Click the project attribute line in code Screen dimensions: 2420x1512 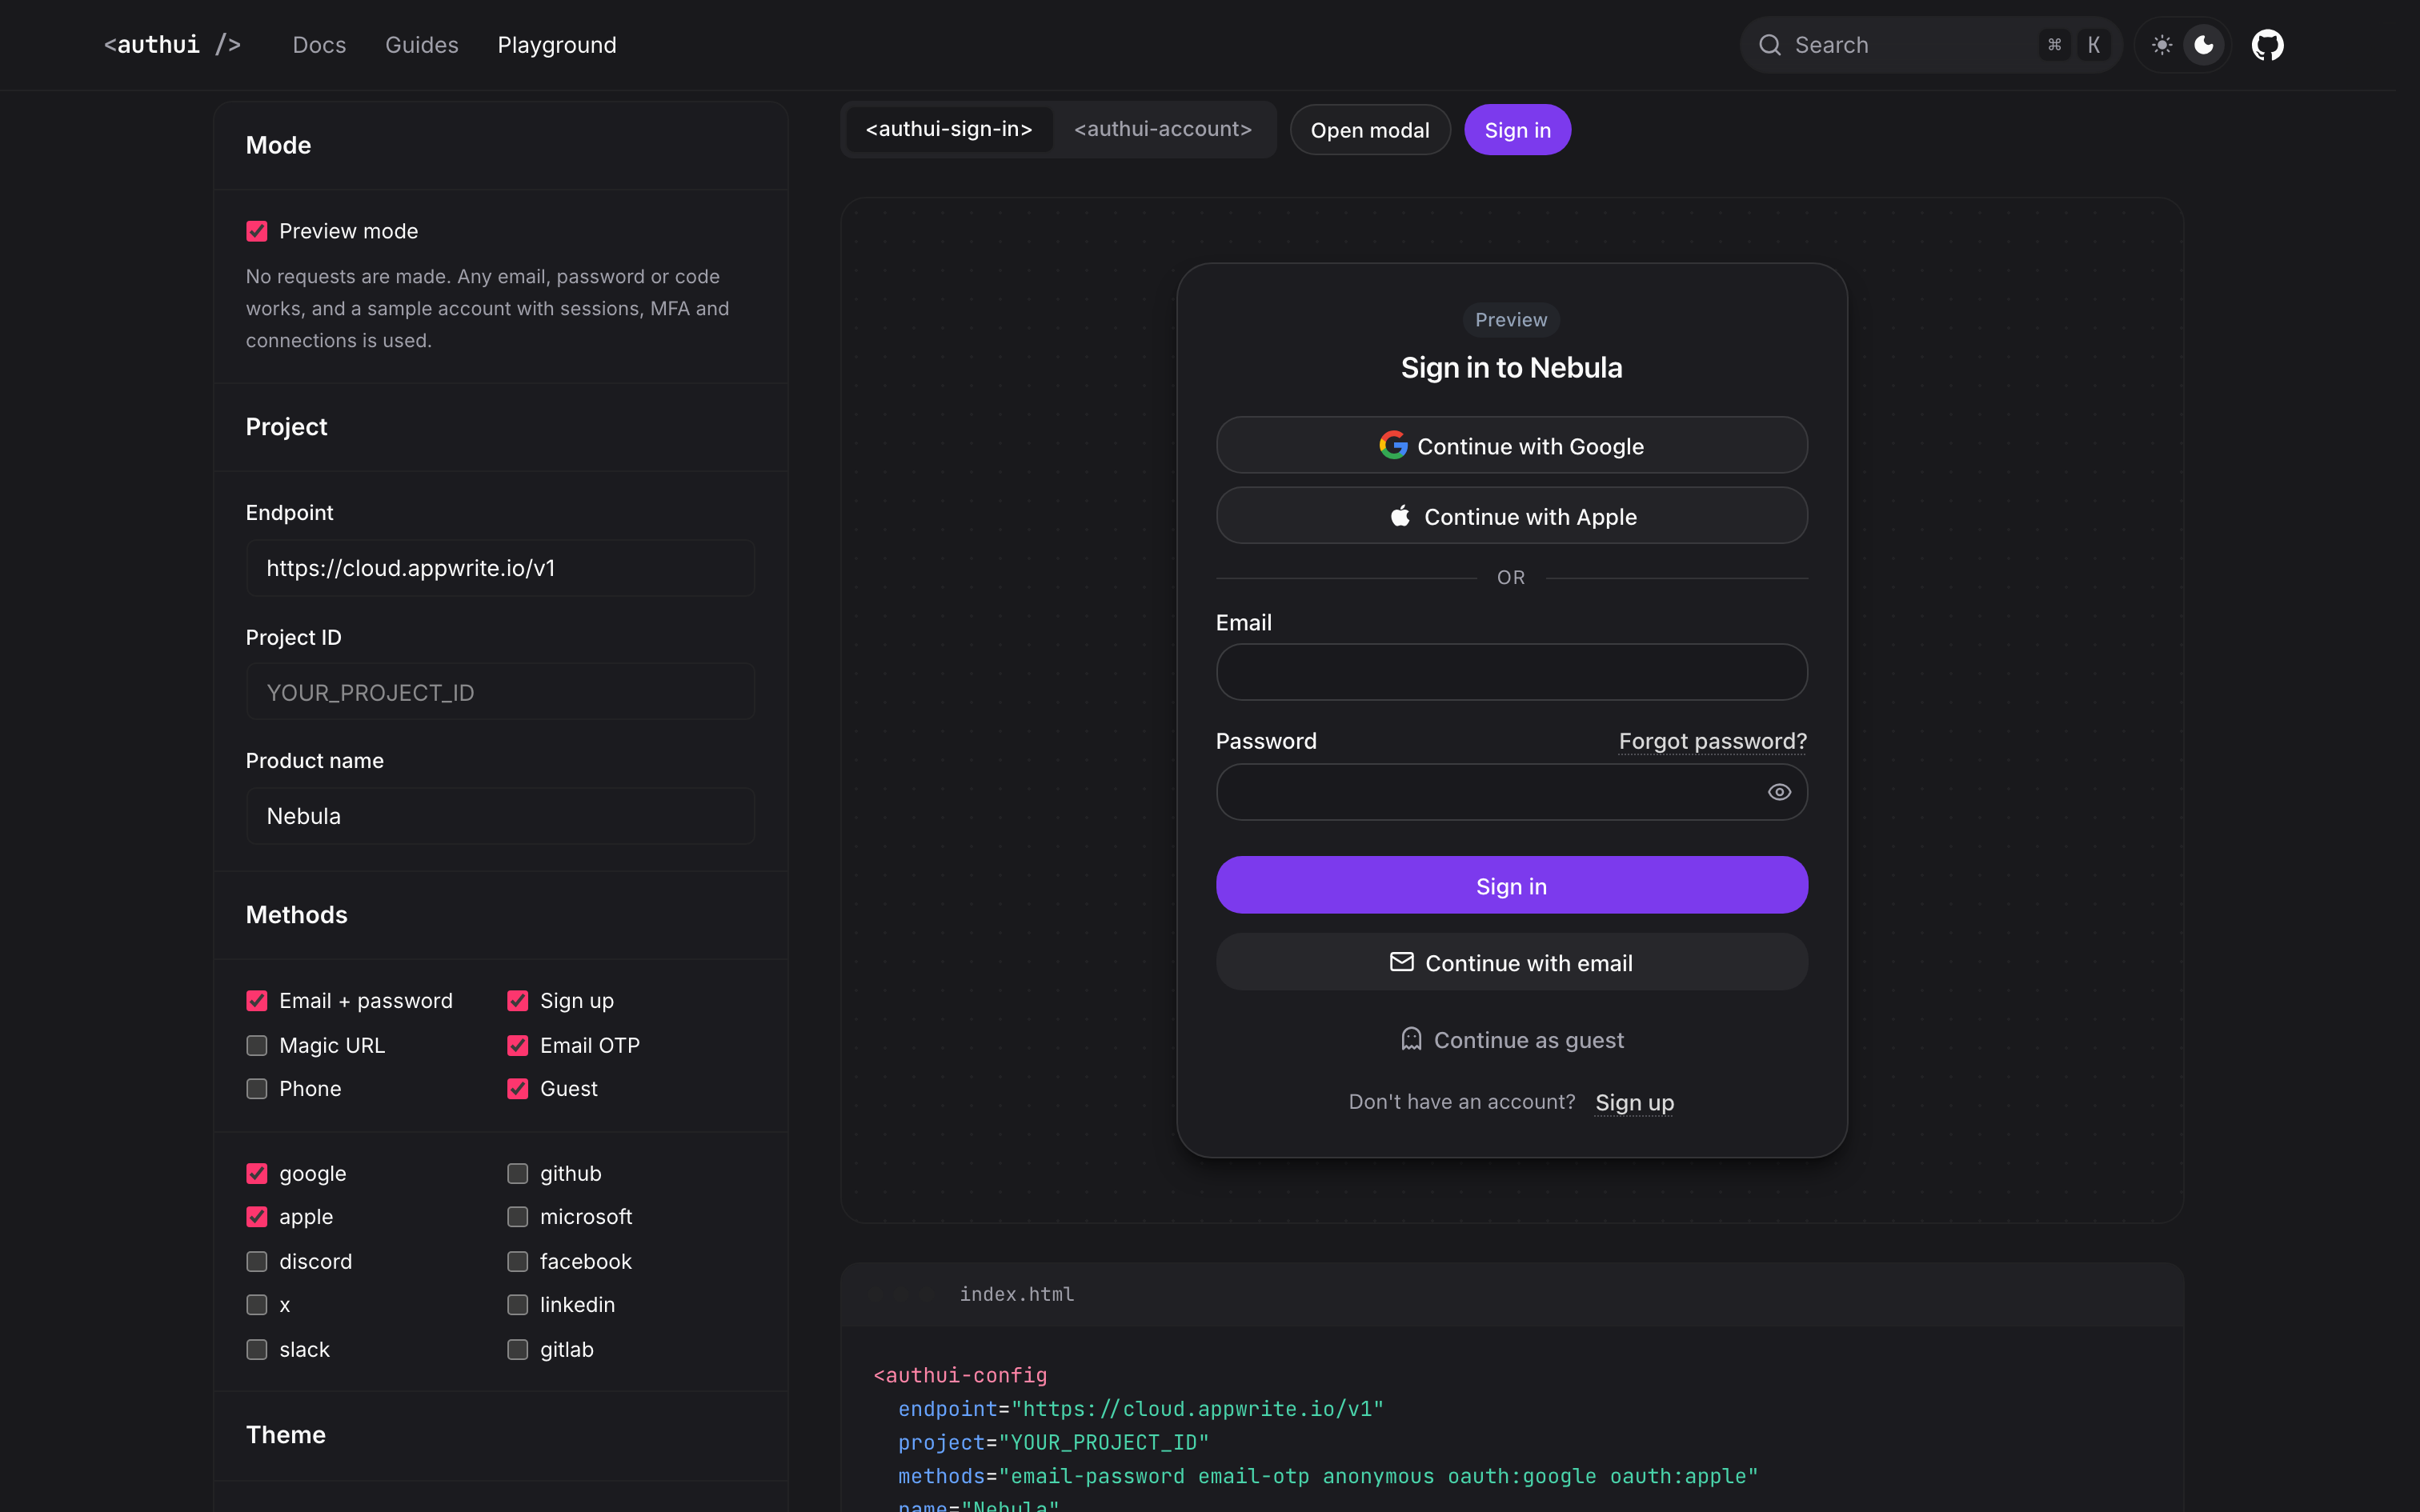tap(1053, 1443)
